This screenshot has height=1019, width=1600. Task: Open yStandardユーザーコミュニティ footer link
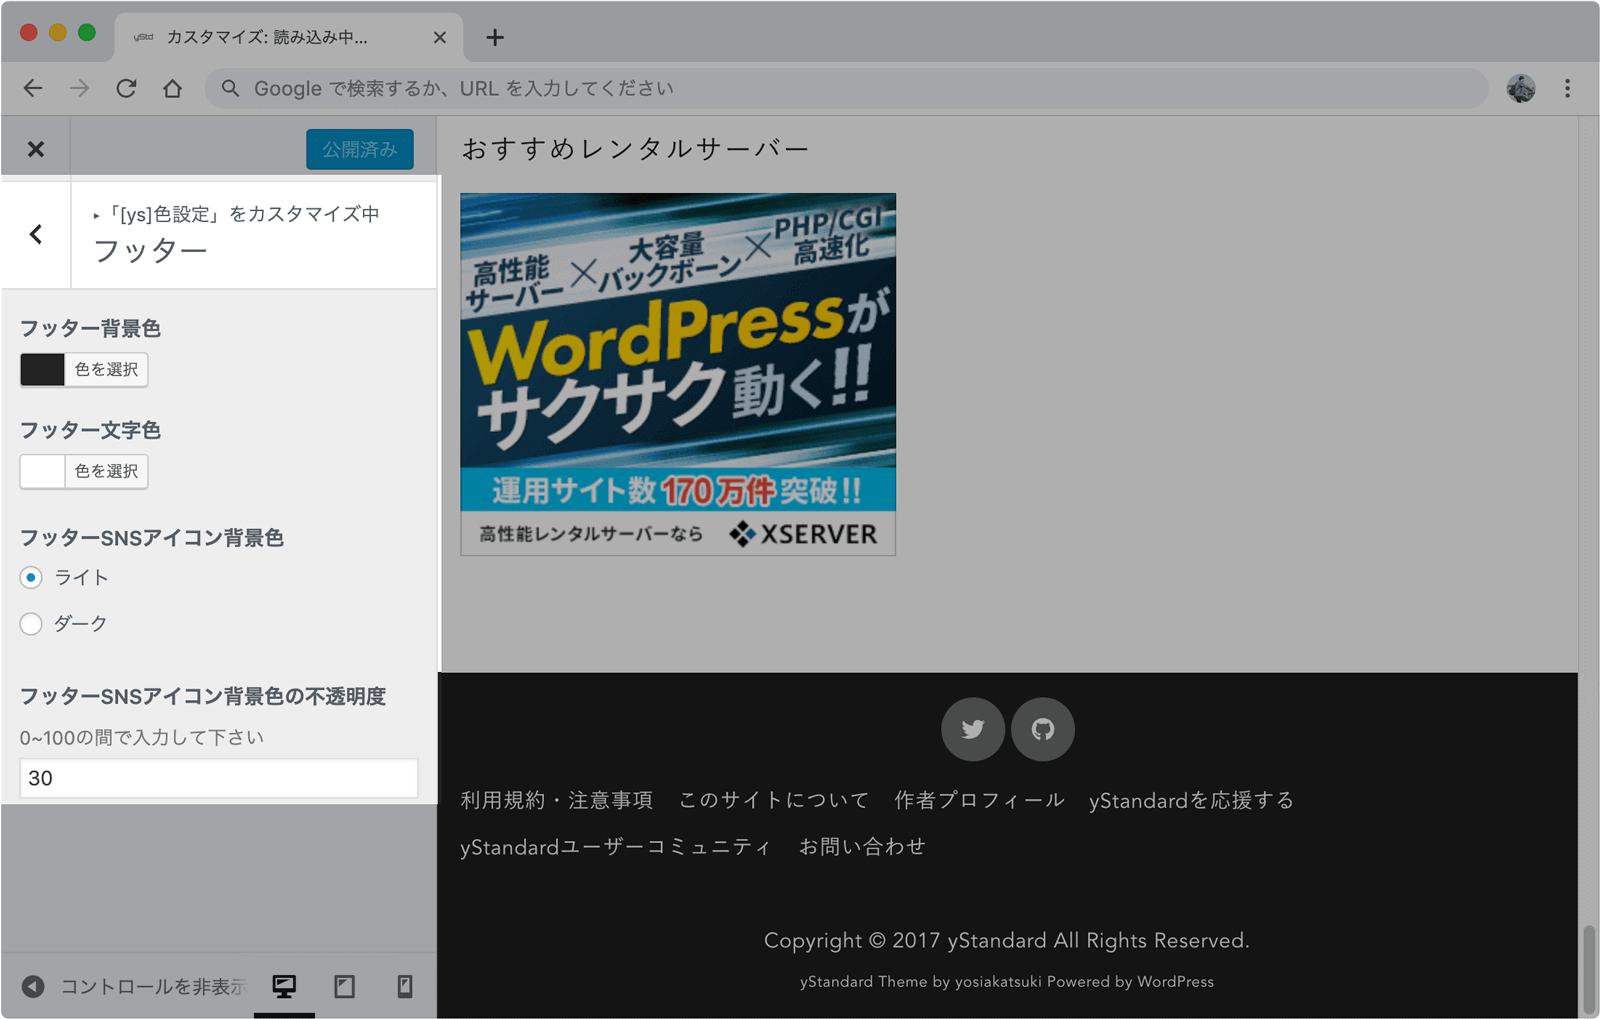pyautogui.click(x=616, y=847)
